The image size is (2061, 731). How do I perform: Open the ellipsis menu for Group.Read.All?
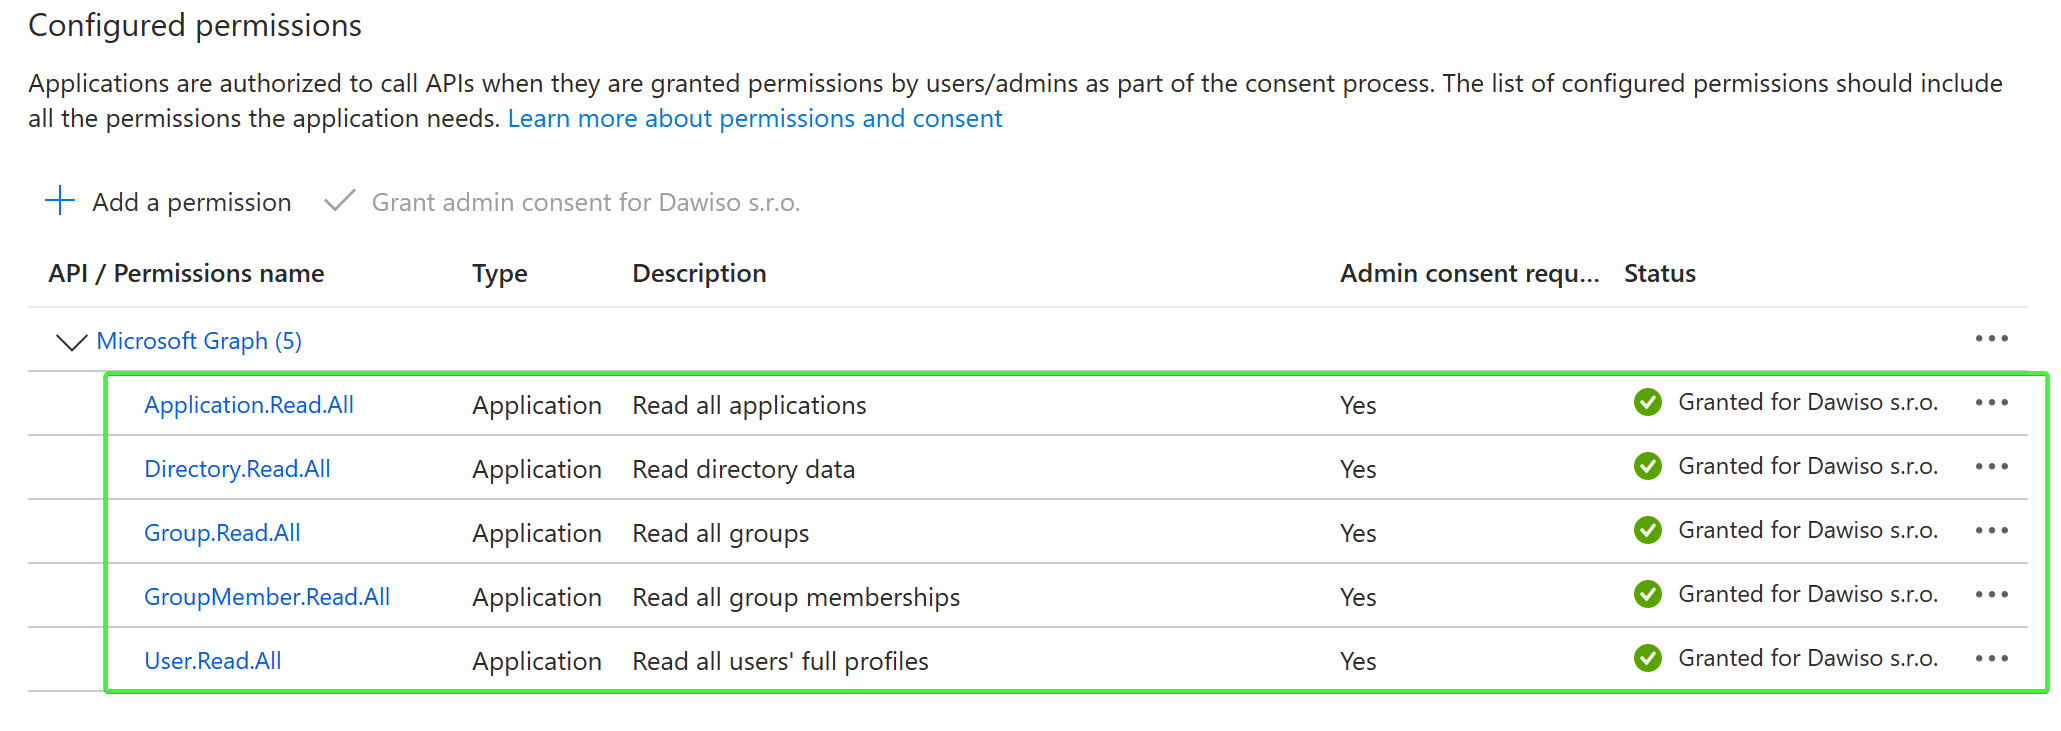click(x=1991, y=531)
